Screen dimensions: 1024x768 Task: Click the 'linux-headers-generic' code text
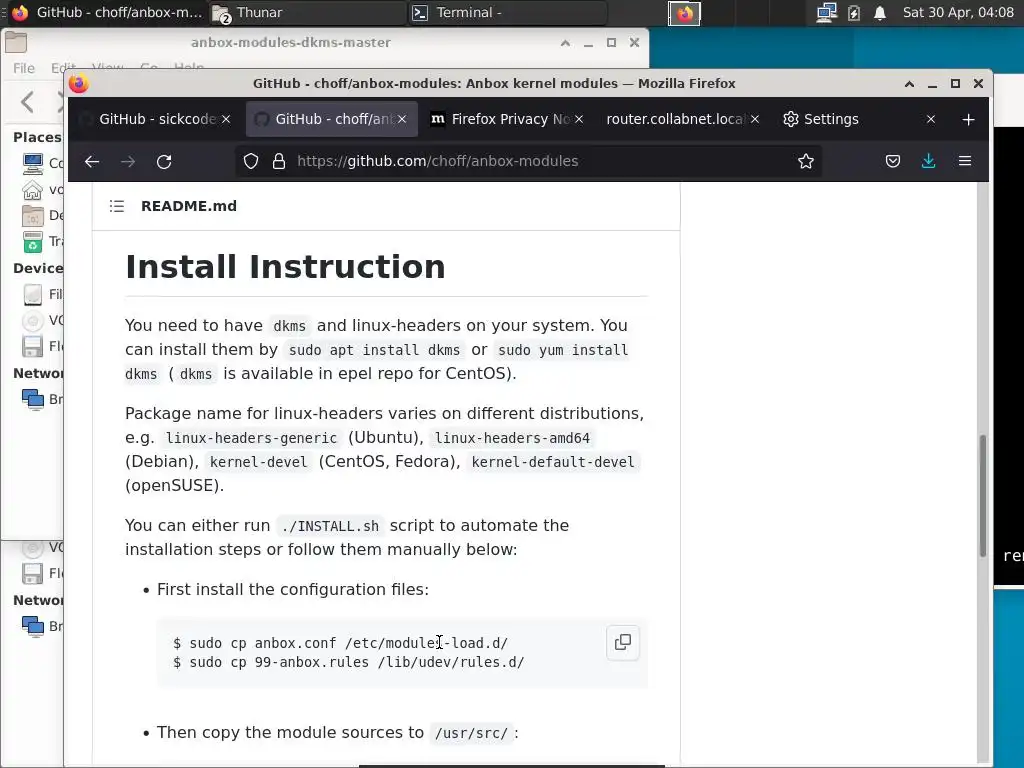[251, 438]
